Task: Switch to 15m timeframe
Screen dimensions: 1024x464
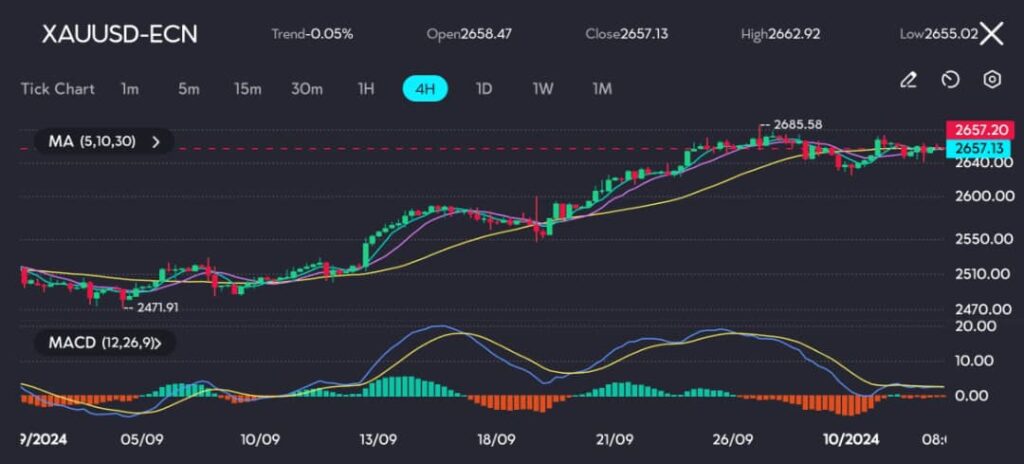Action: (x=247, y=89)
